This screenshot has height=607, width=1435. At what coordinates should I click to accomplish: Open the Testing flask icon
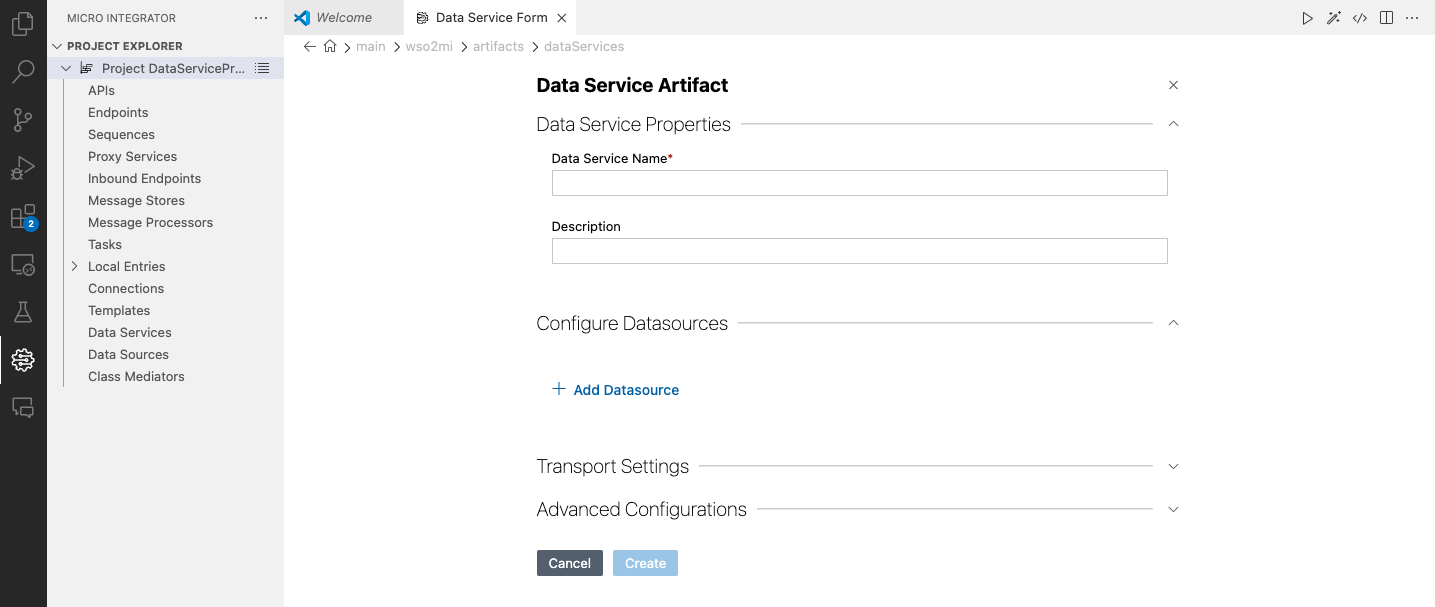pos(23,312)
